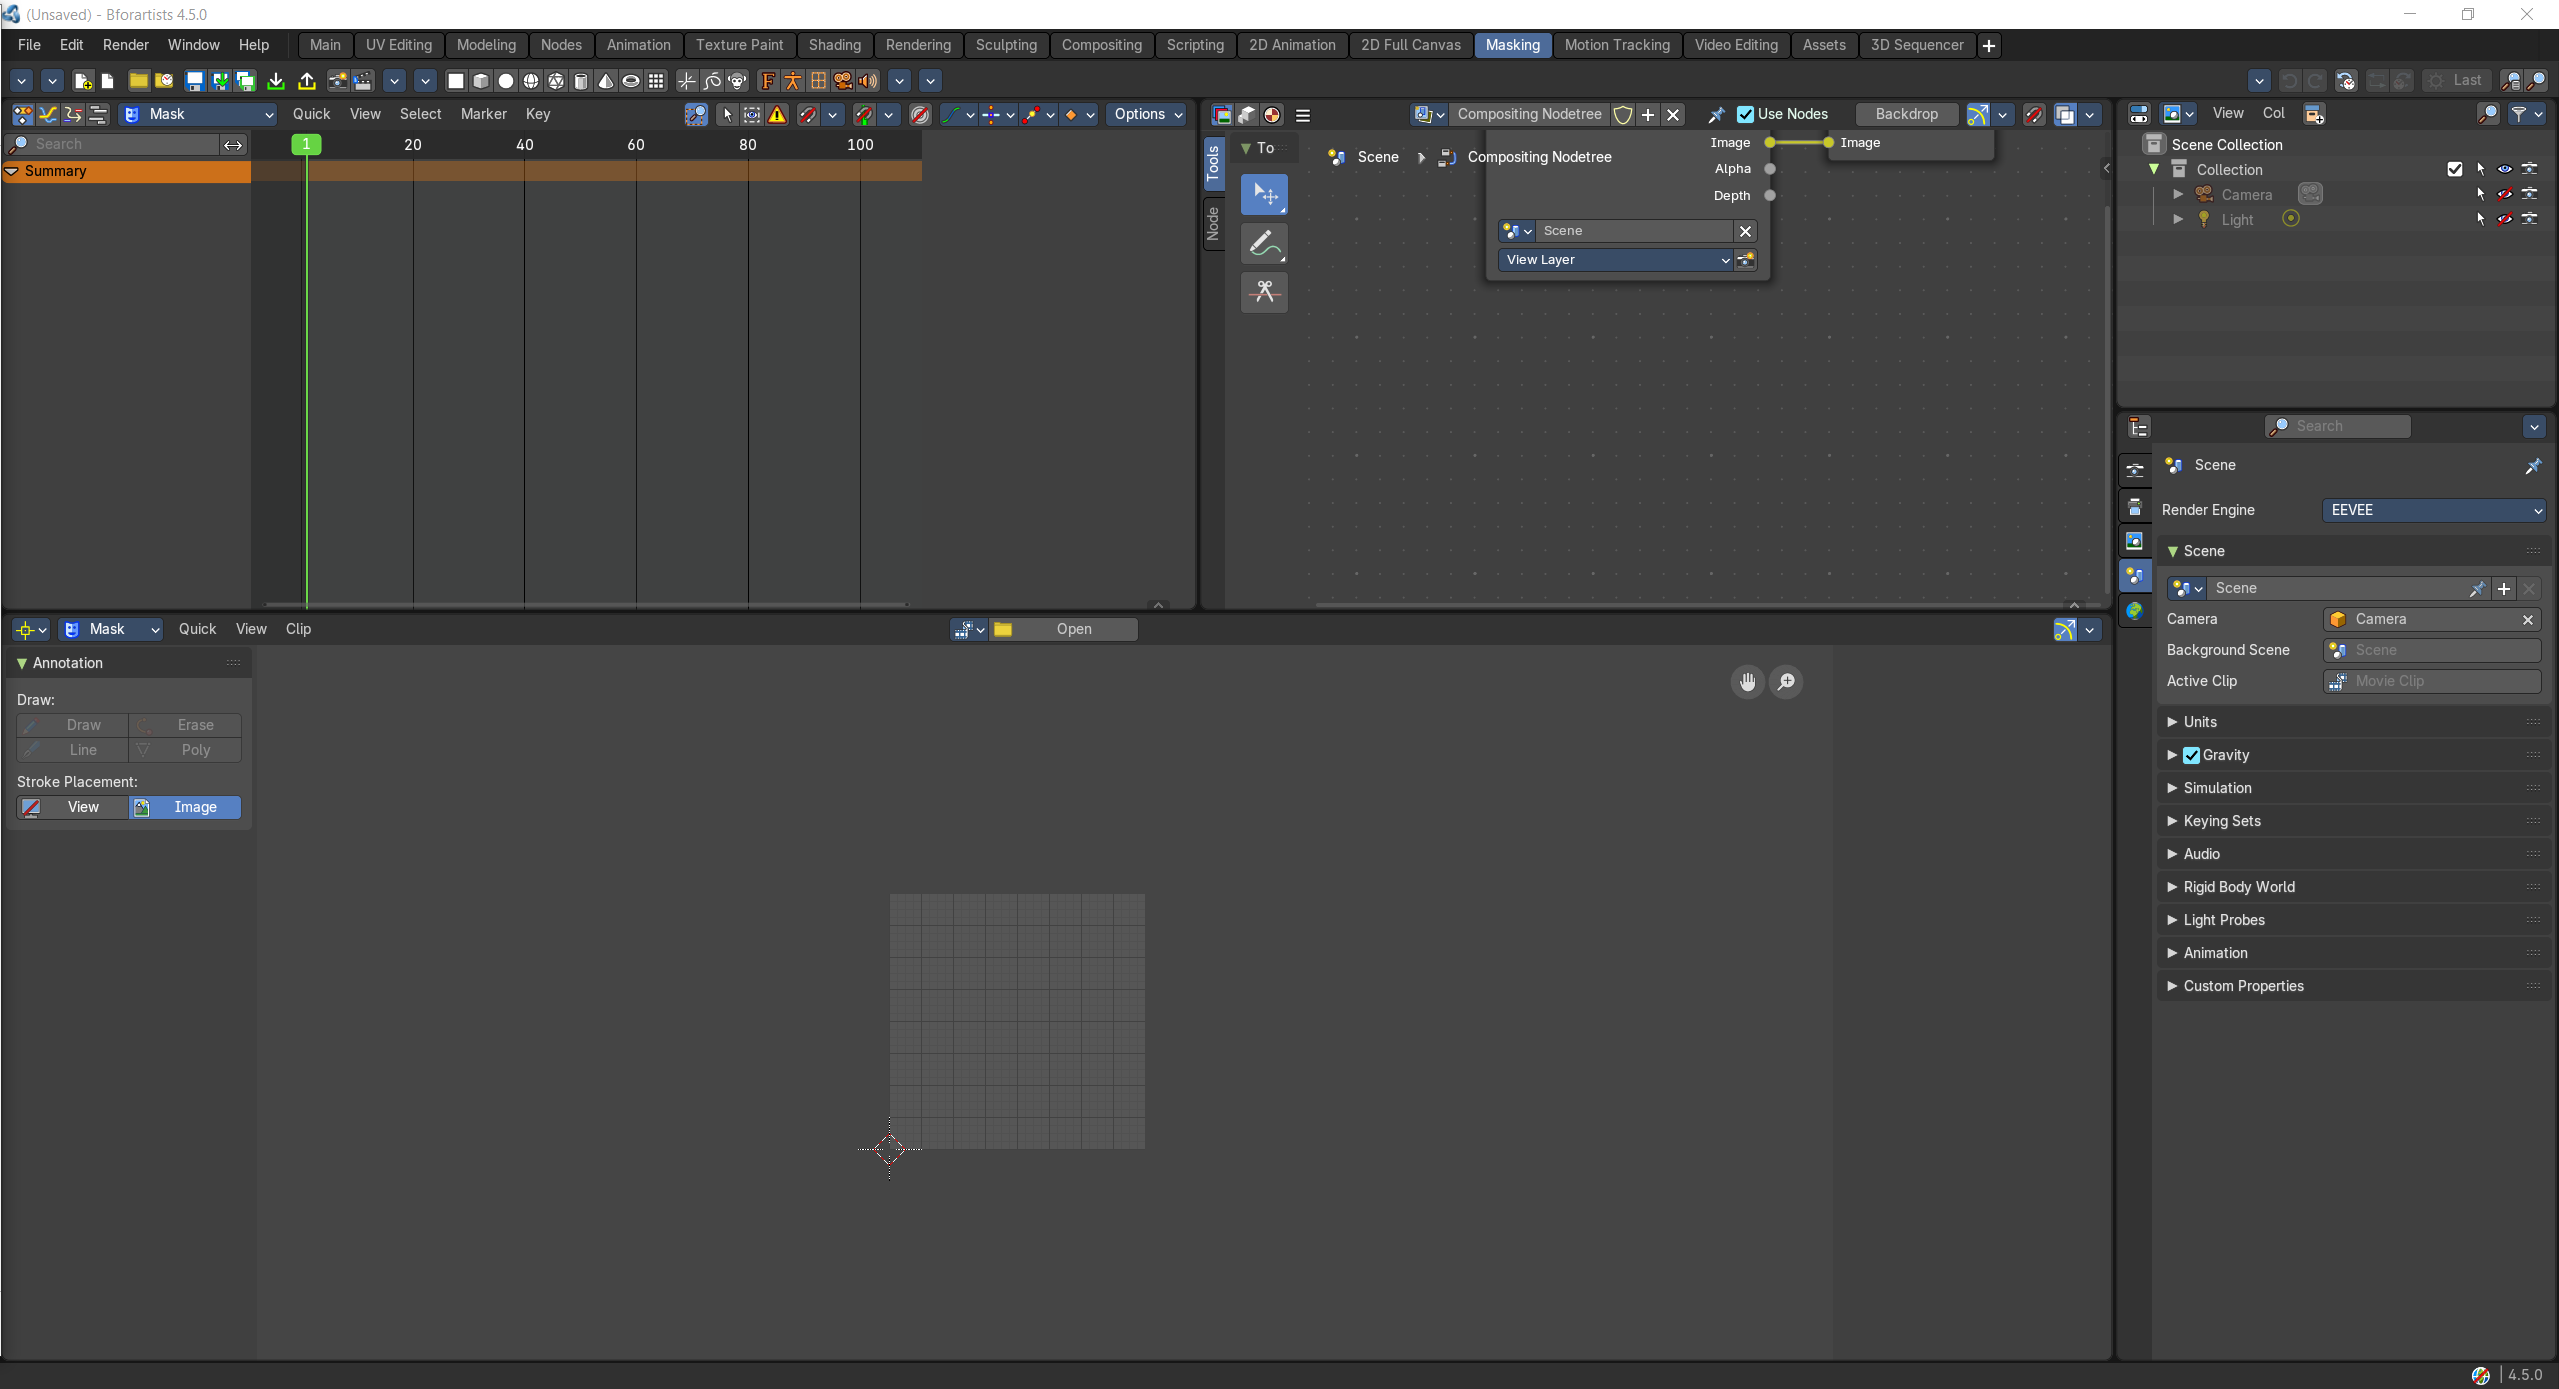This screenshot has width=2559, height=1389.
Task: Click the select tool in node editor sidebar
Action: (1264, 194)
